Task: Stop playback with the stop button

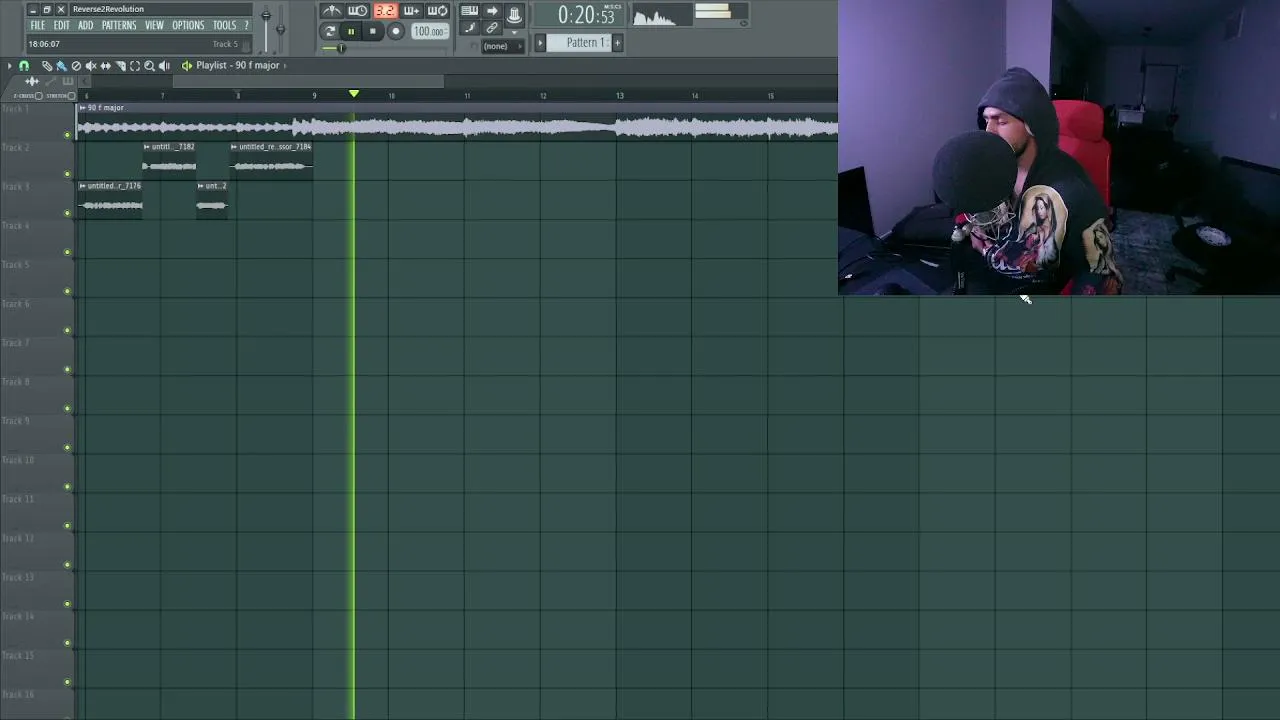Action: [x=373, y=31]
